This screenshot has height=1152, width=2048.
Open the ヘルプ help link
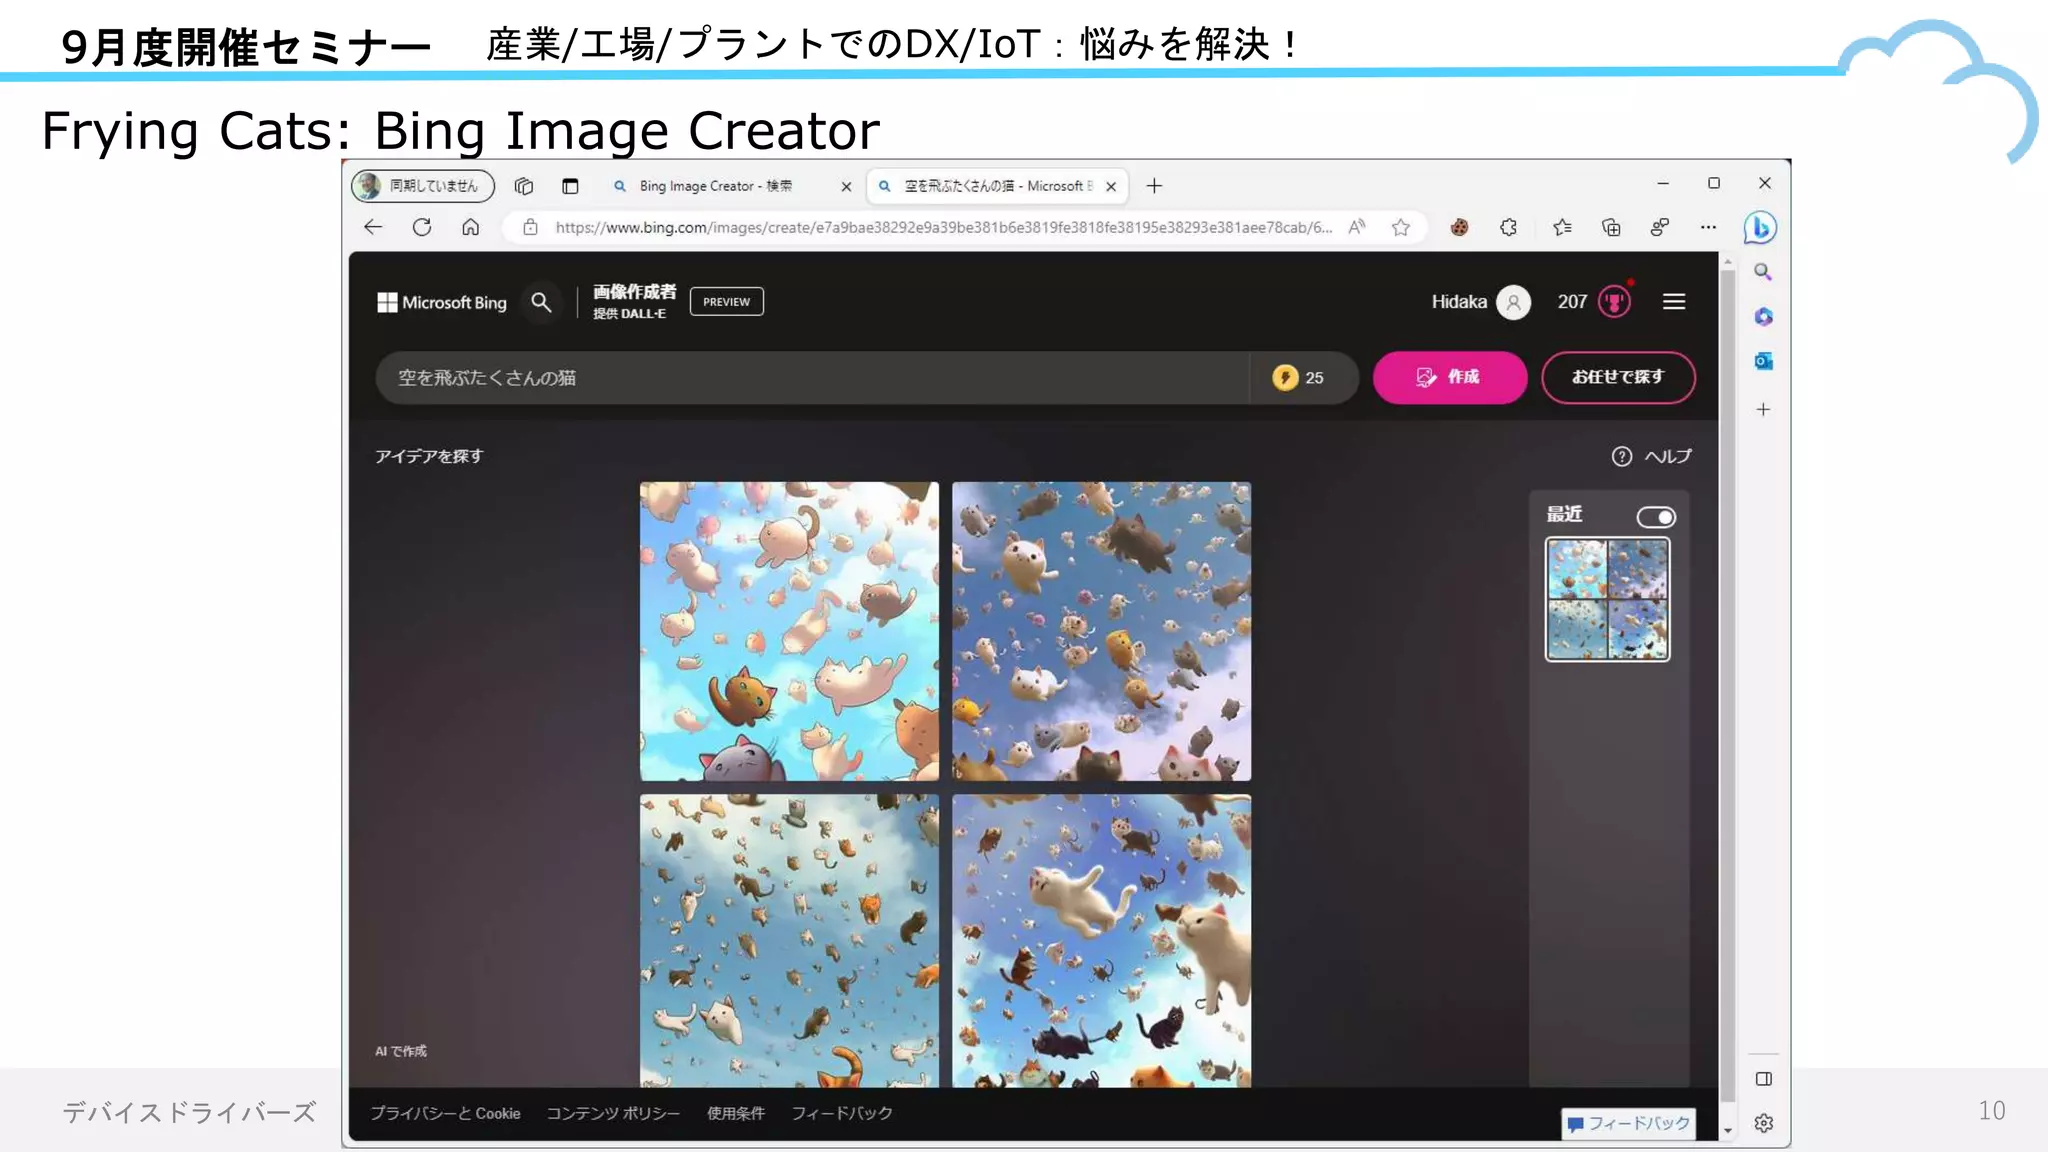(x=1652, y=456)
